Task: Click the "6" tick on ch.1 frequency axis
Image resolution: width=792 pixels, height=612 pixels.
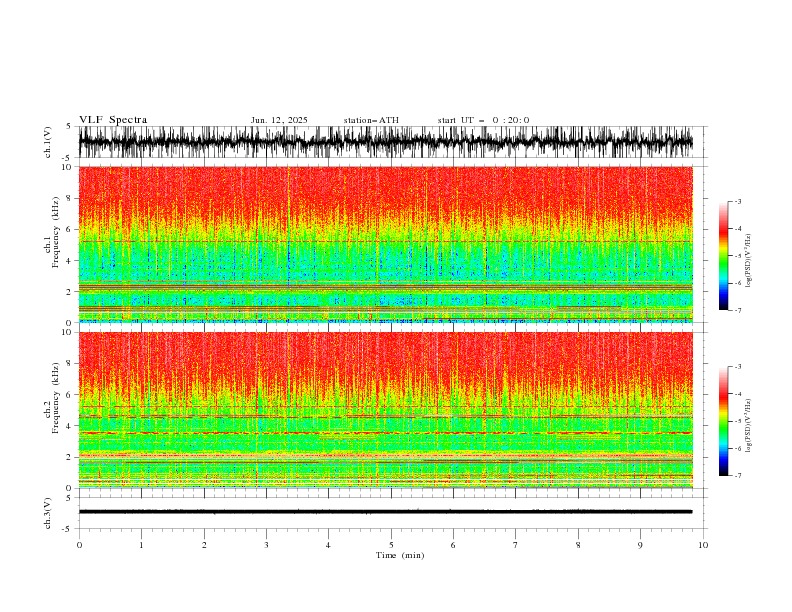Action: [71, 229]
